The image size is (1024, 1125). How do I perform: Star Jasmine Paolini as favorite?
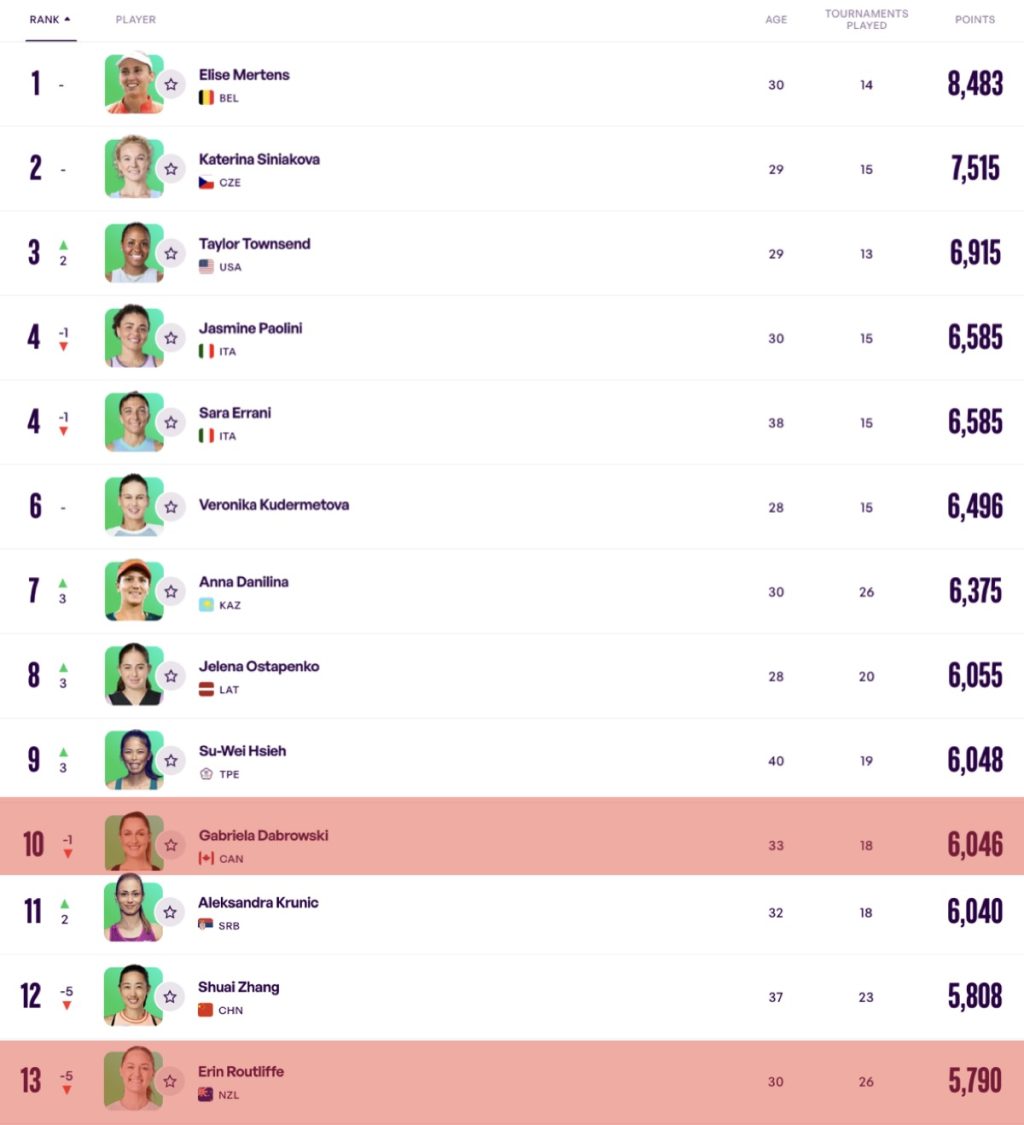[x=171, y=338]
